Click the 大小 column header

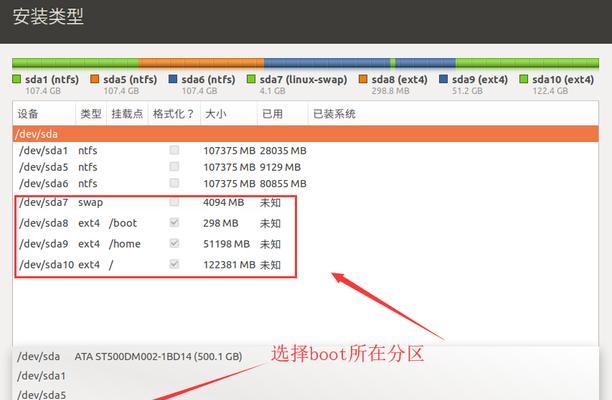coord(229,114)
